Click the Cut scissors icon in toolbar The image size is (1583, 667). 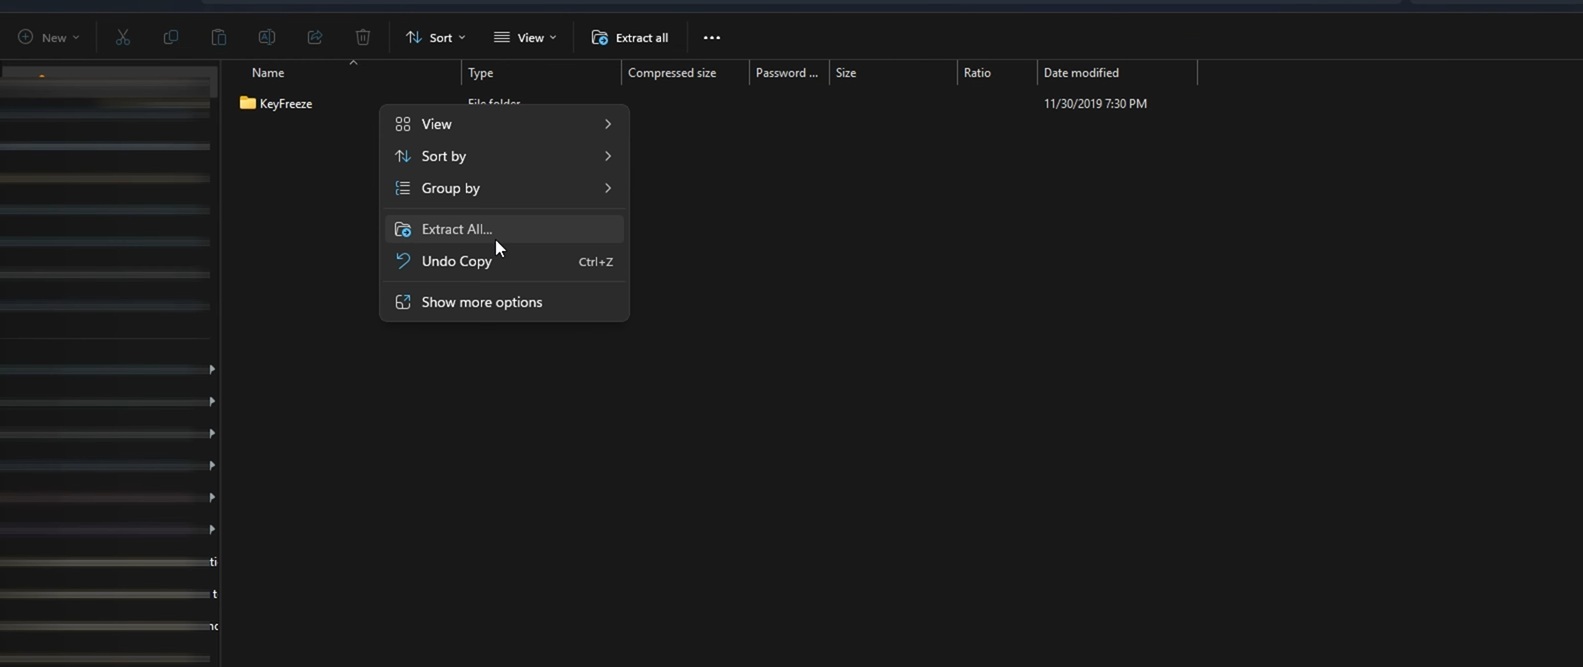[x=123, y=38]
